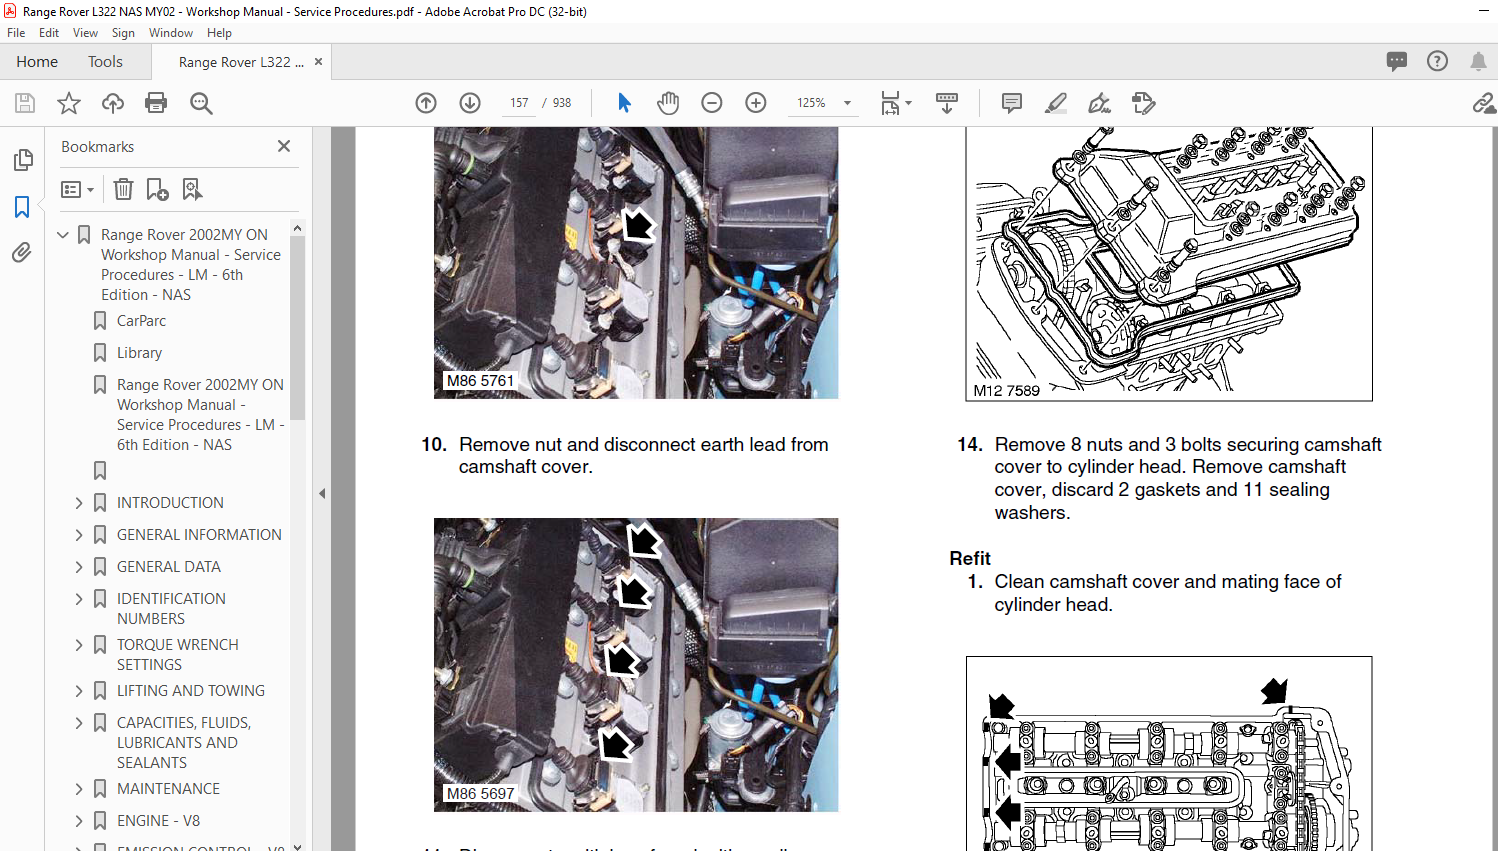The width and height of the screenshot is (1498, 851).
Task: Go to previous page arrow
Action: click(x=426, y=103)
